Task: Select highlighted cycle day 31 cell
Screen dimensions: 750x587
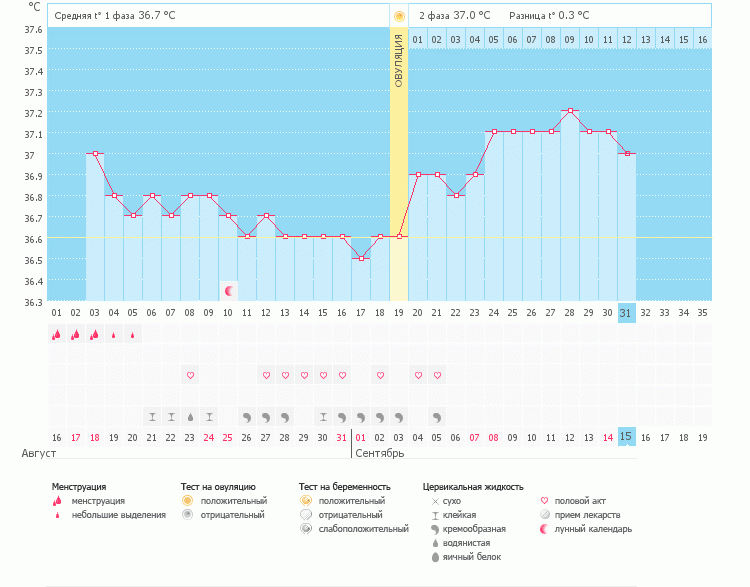Action: [626, 312]
